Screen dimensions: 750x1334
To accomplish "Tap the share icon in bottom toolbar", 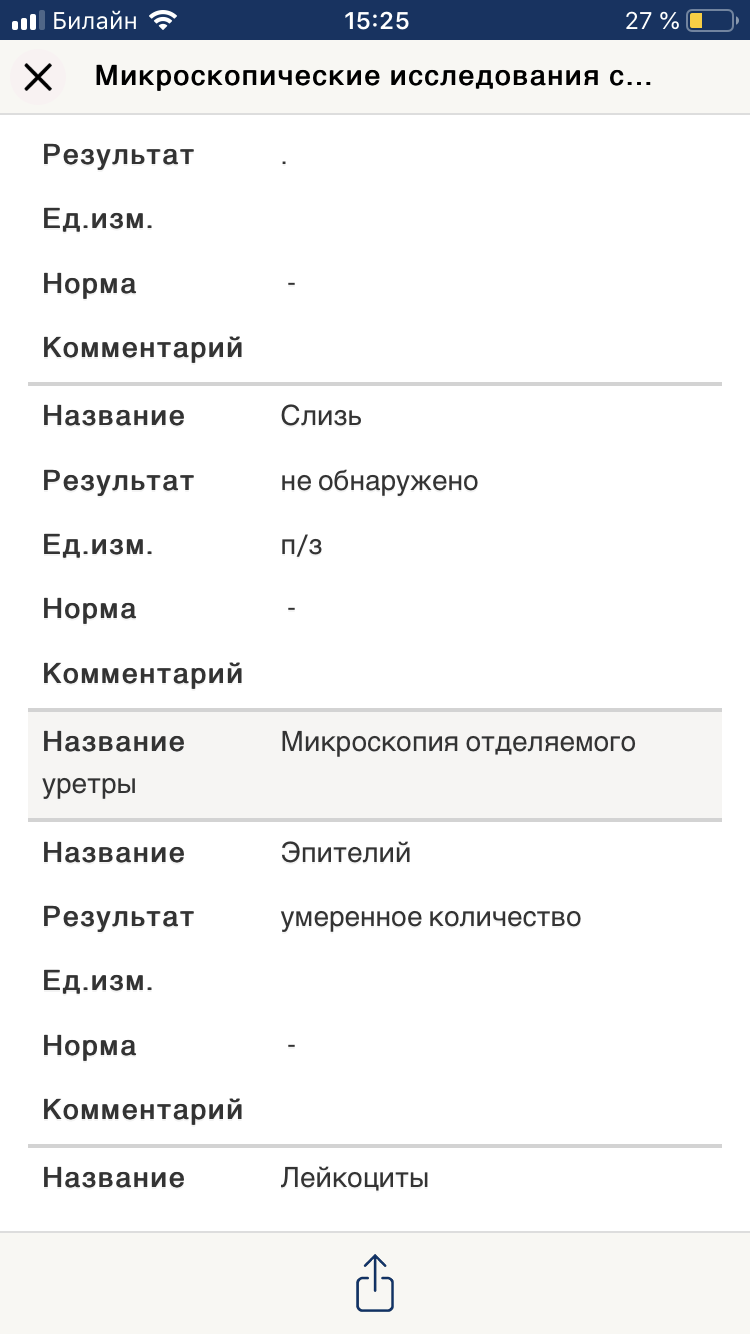I will point(375,1282).
